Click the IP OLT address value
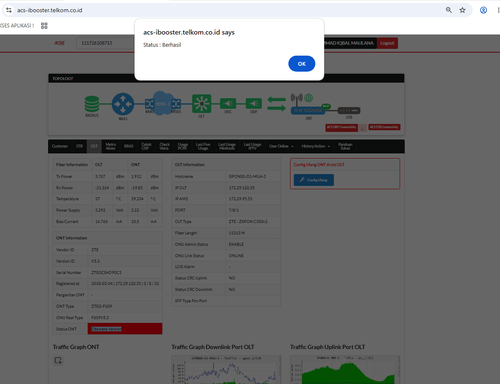Screen dimensions: 500x384 click(x=242, y=188)
